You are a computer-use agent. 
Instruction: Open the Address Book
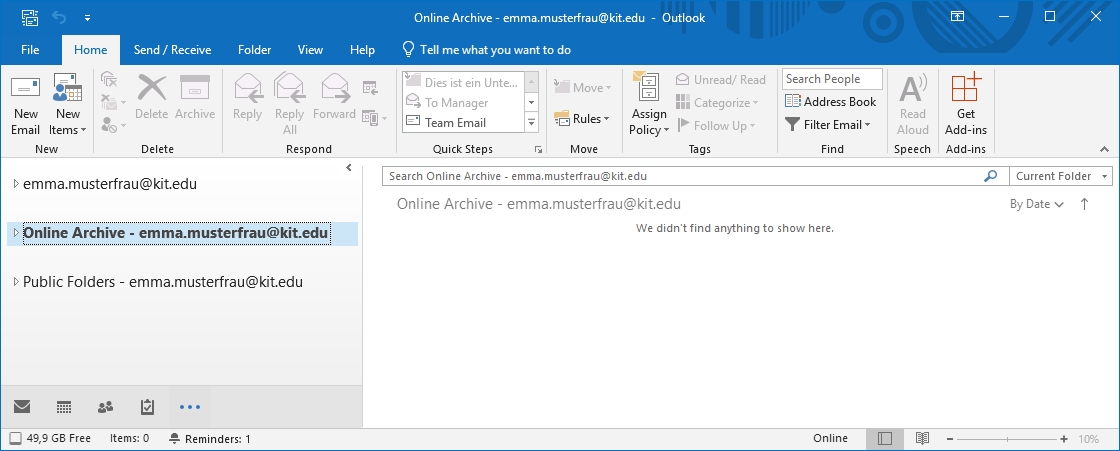(830, 101)
